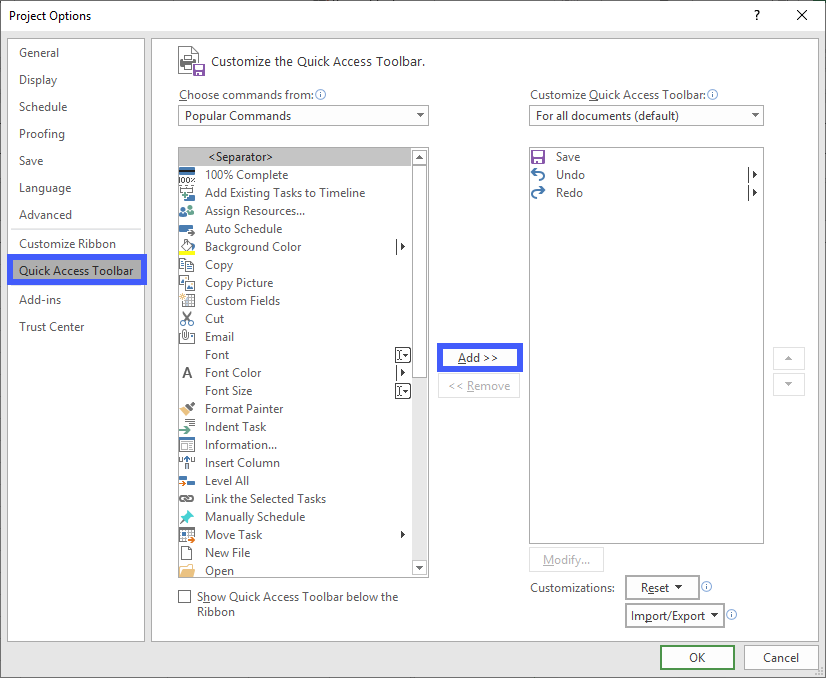Expand the Reset customizations dropdown

662,587
